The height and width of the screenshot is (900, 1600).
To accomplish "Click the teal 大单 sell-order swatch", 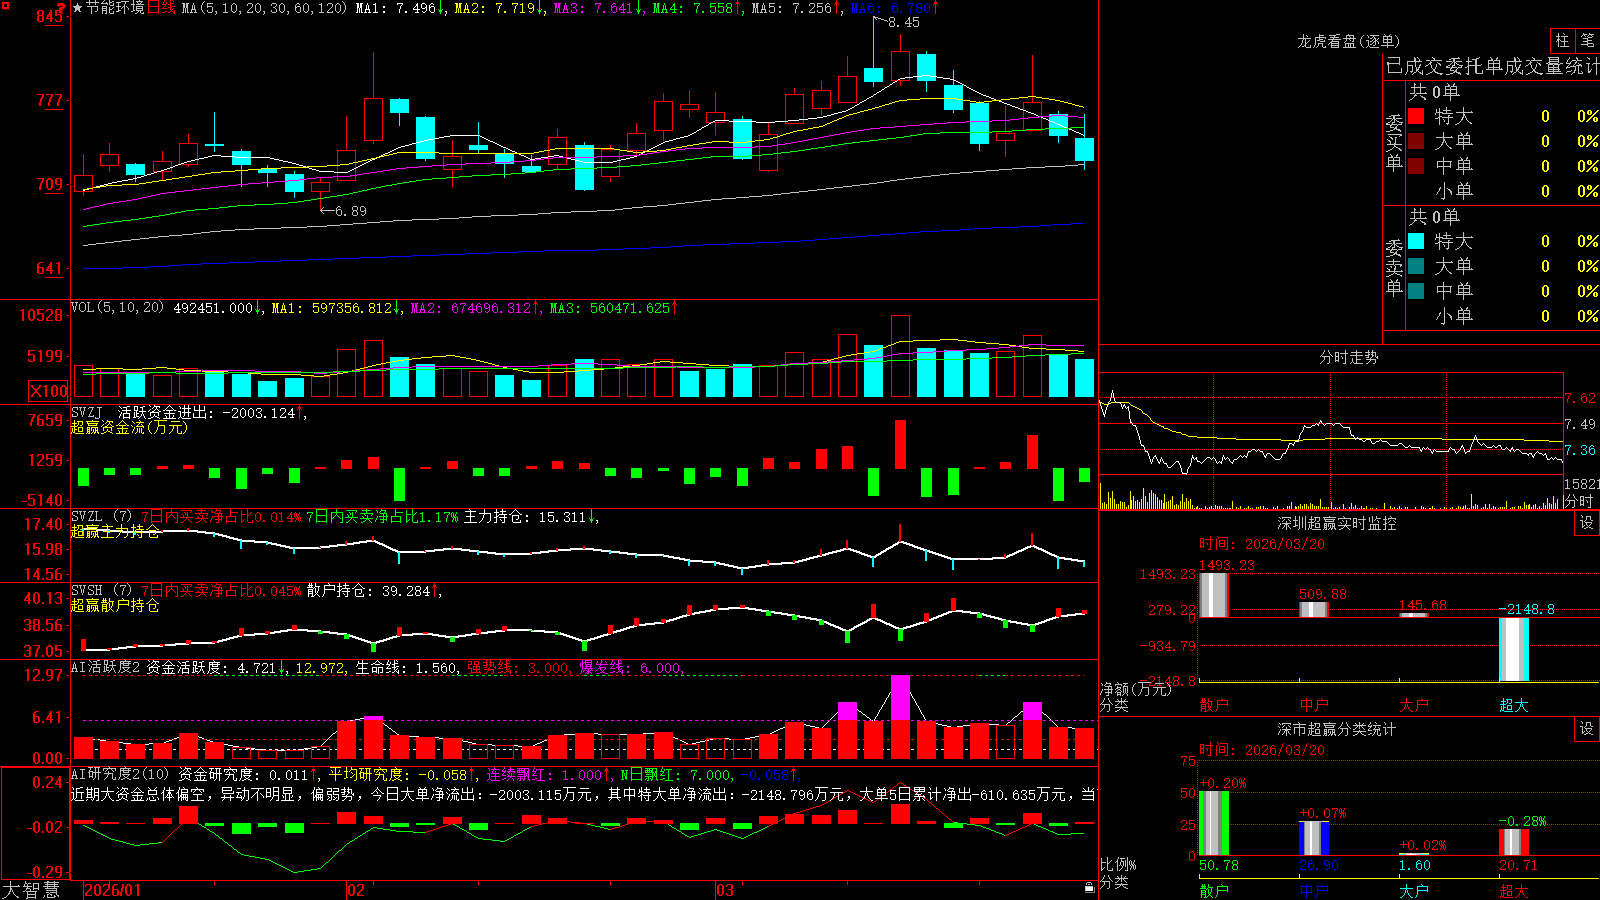I will [x=1416, y=266].
